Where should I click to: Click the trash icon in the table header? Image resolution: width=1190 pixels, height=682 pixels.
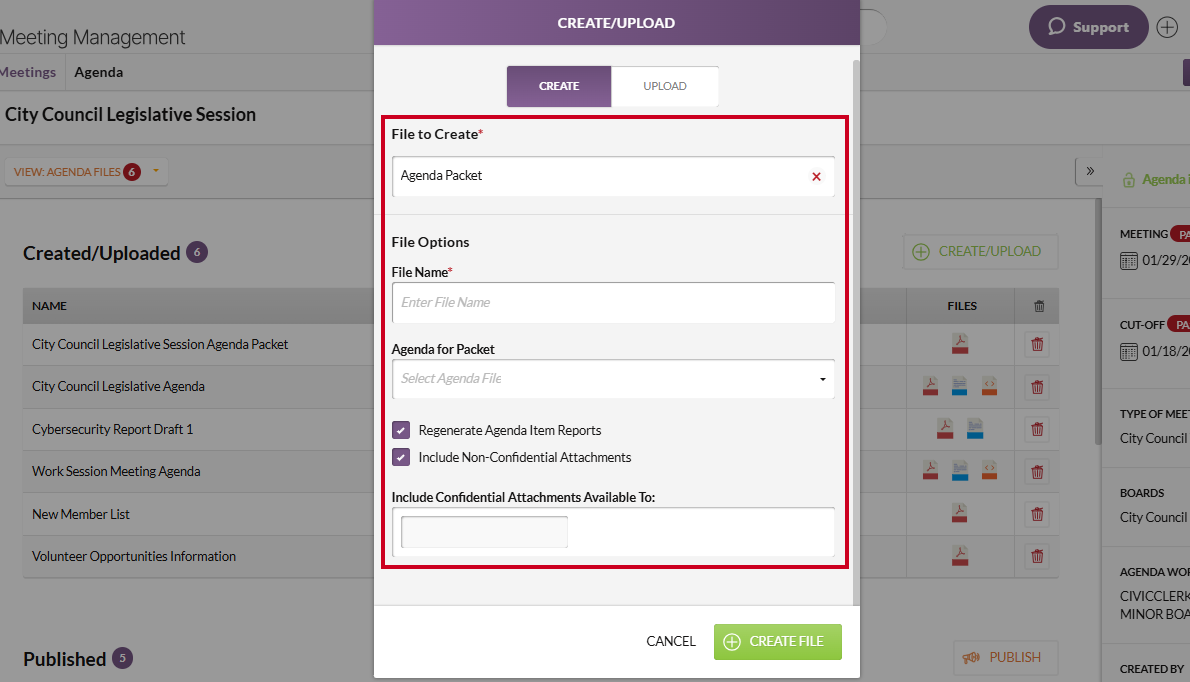[x=1039, y=306]
